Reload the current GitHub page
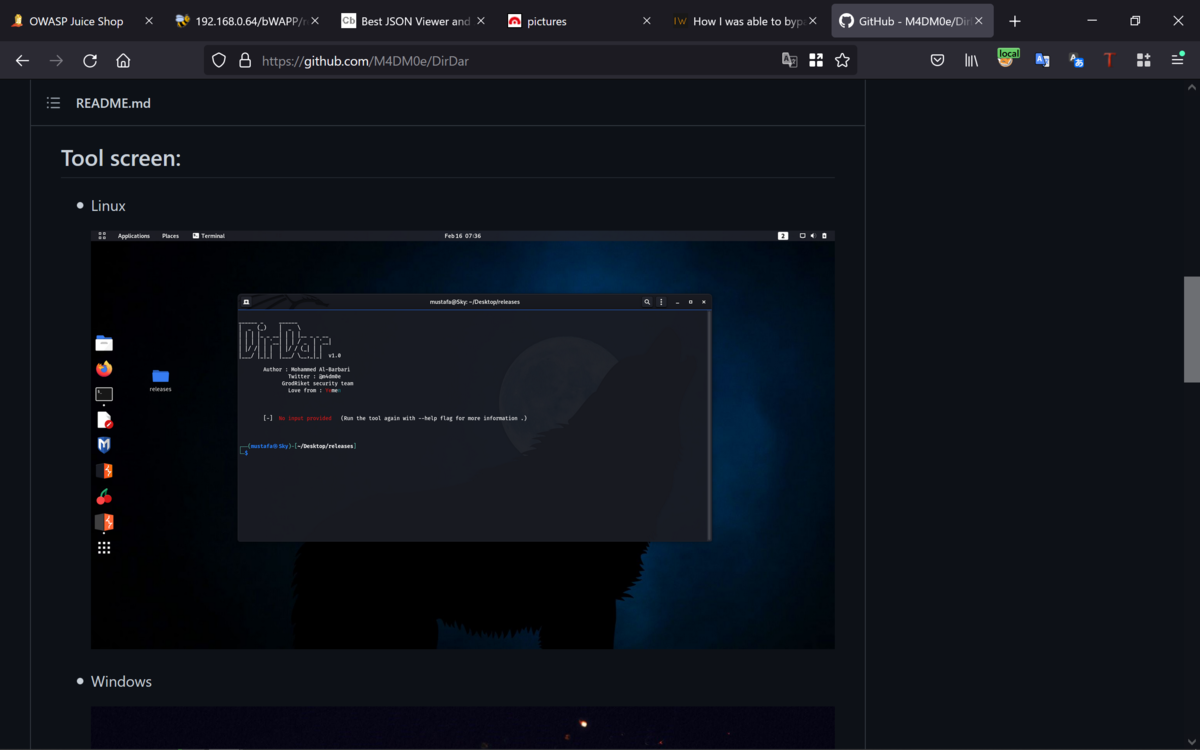Viewport: 1200px width, 750px height. [90, 60]
